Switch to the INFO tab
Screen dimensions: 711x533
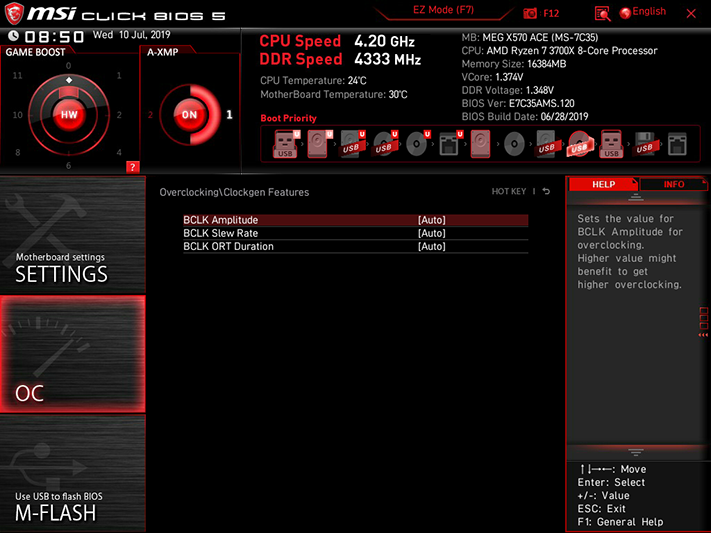tap(674, 184)
